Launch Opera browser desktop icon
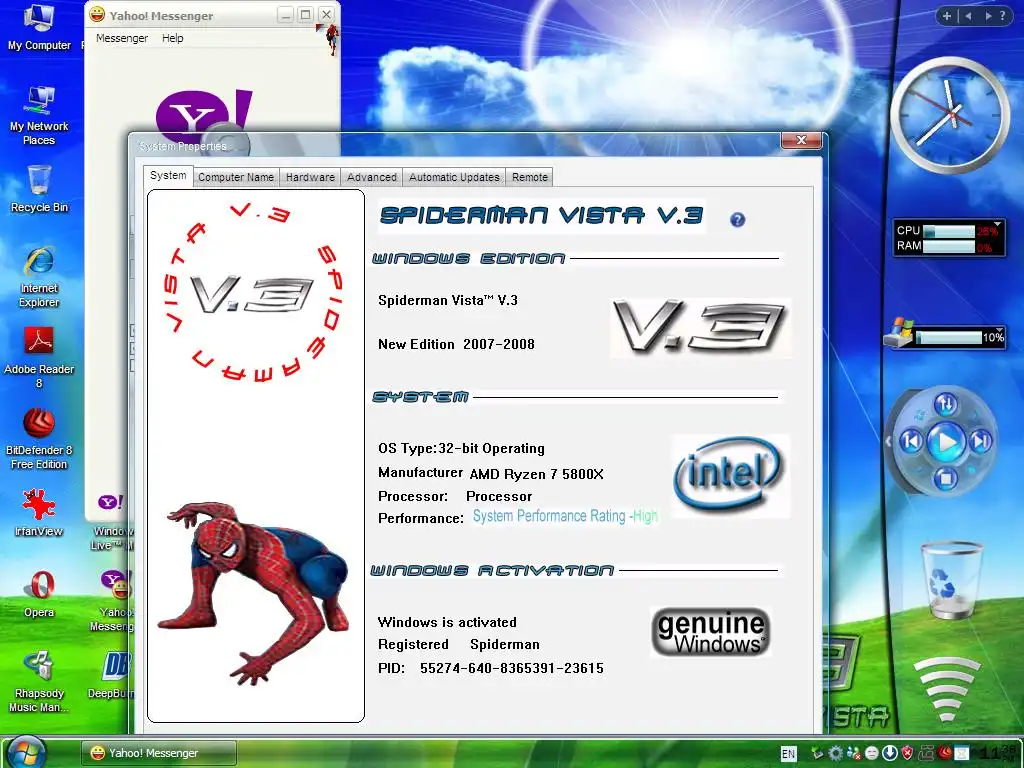 pos(39,593)
